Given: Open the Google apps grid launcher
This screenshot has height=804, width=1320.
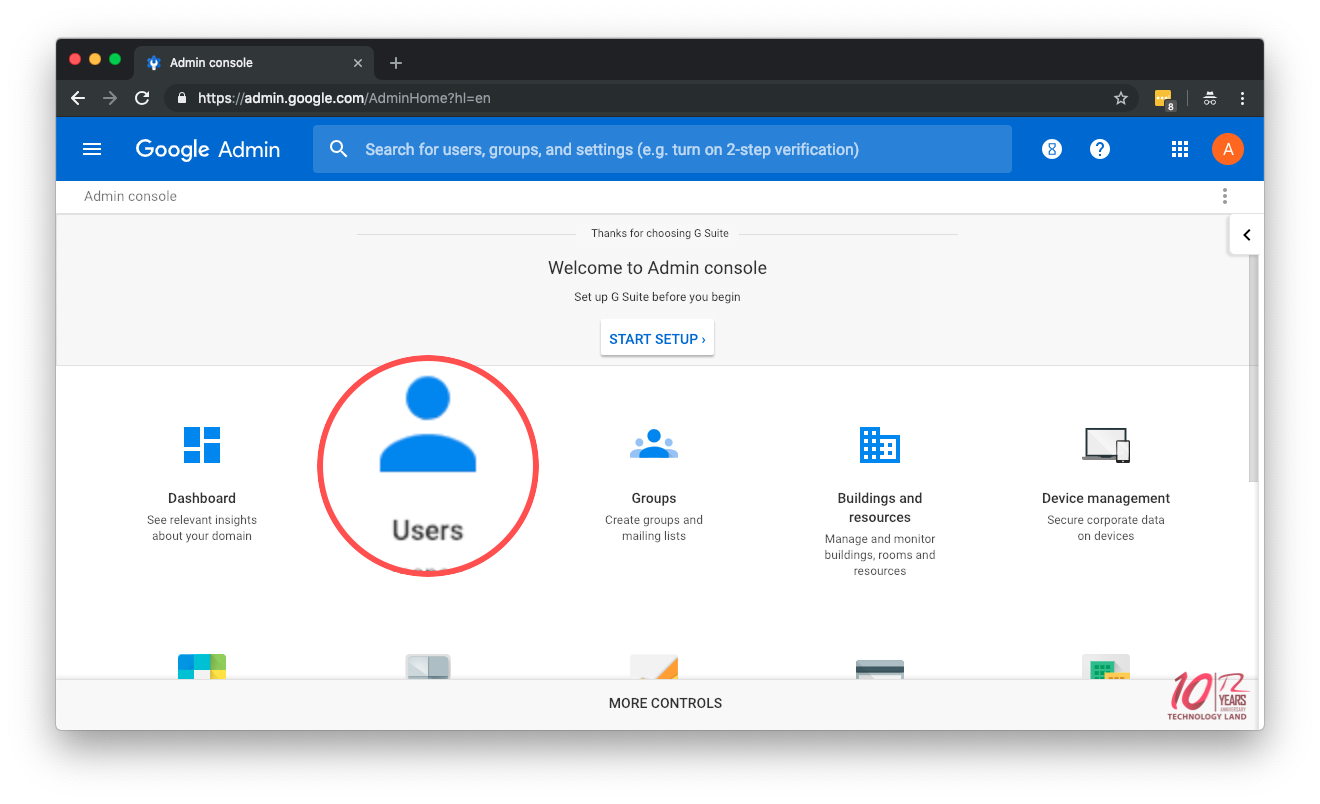Looking at the screenshot, I should (x=1180, y=149).
